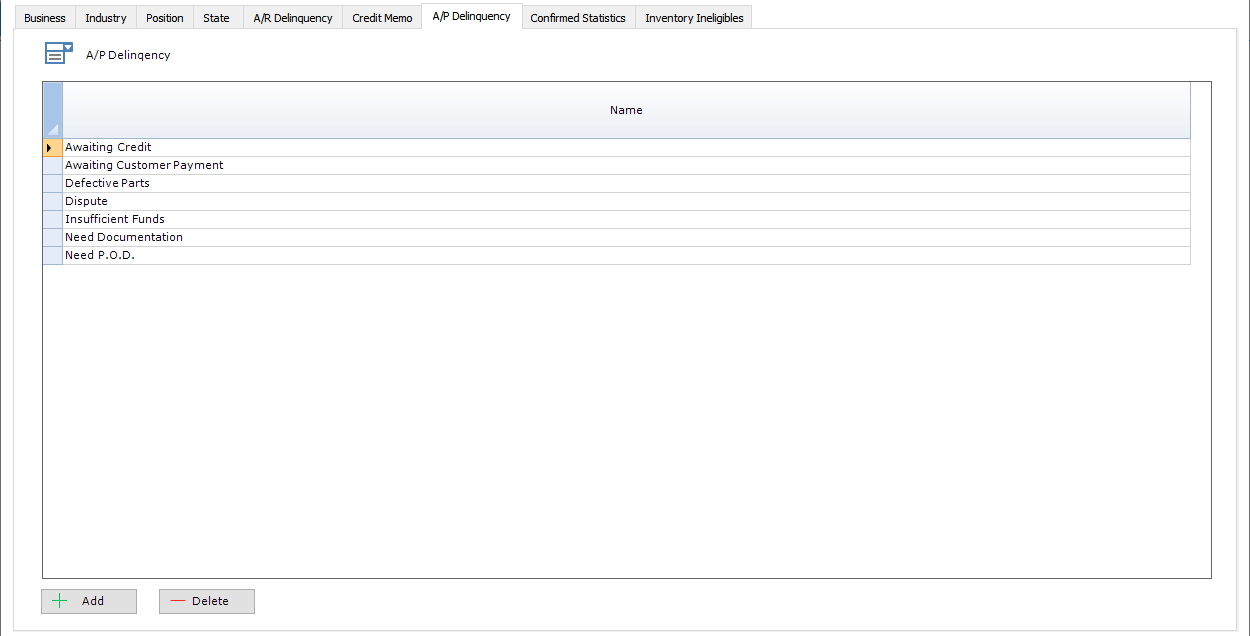This screenshot has height=636, width=1250.
Task: Switch to the A/R Delinquency tab
Action: coord(292,17)
